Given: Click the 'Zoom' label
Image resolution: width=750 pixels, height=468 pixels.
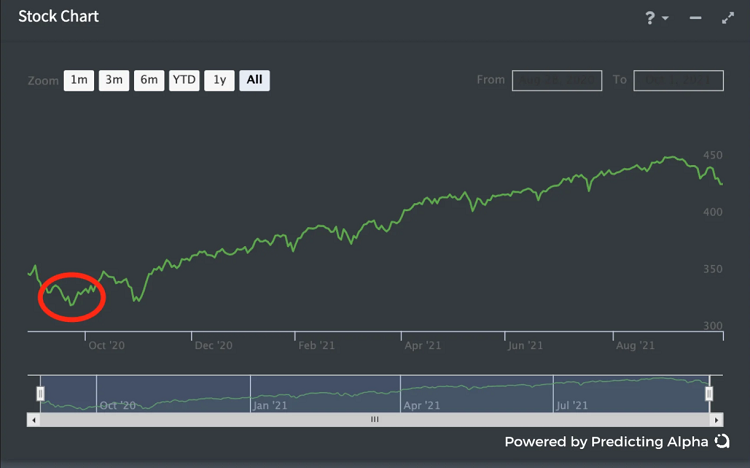Looking at the screenshot, I should click(x=43, y=80).
